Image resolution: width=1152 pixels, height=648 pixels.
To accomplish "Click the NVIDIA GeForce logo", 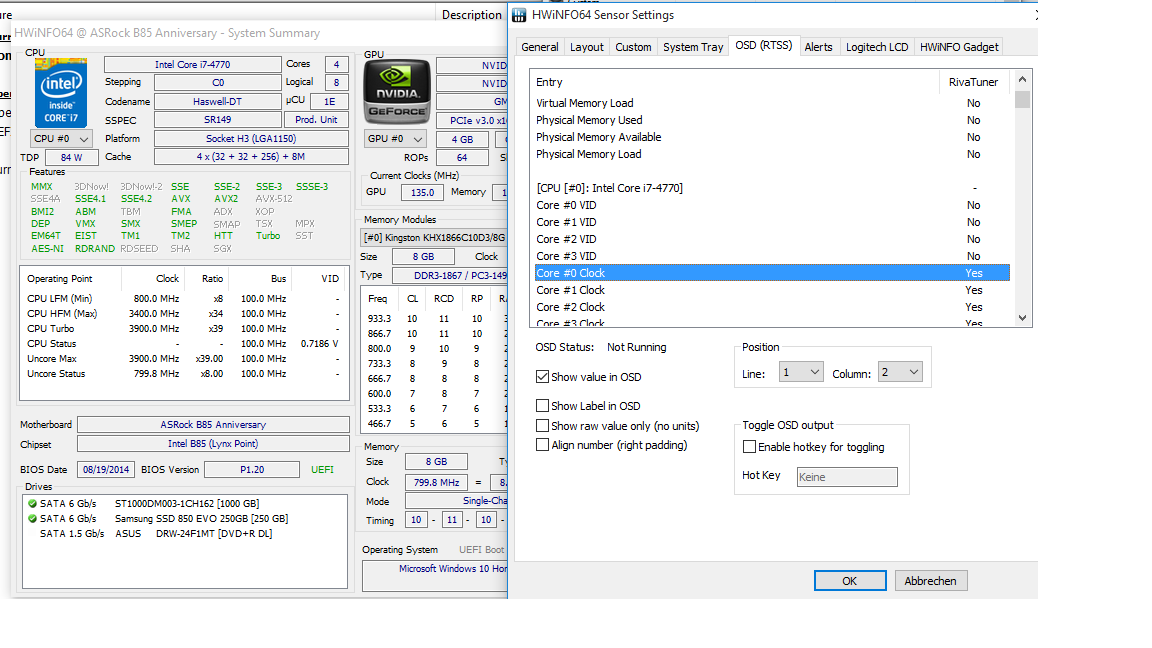I will point(397,92).
